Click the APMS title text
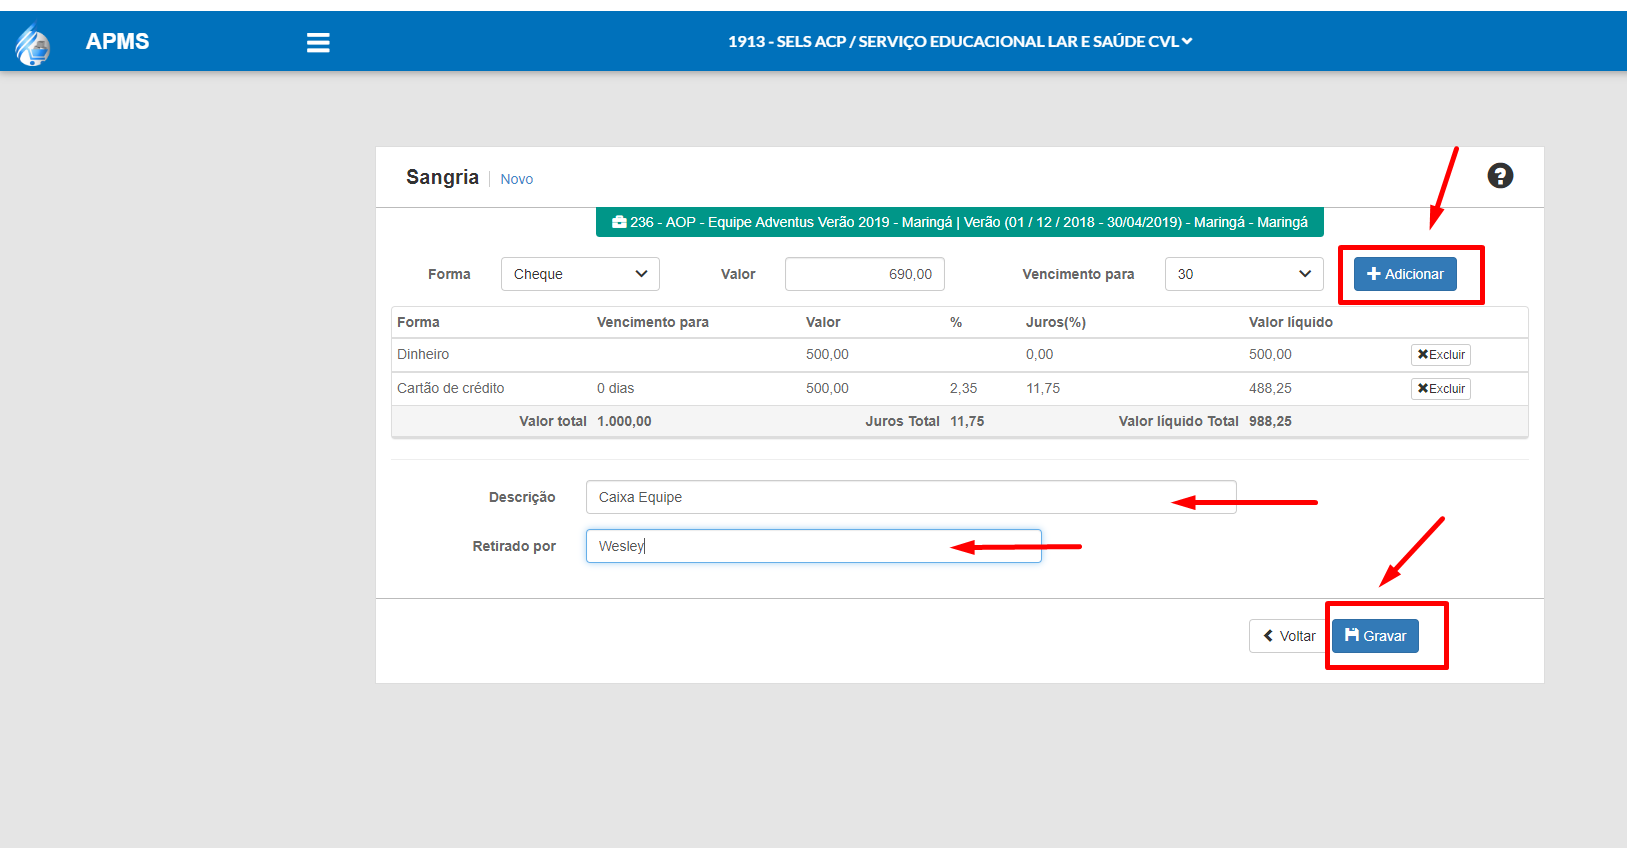 [x=117, y=42]
